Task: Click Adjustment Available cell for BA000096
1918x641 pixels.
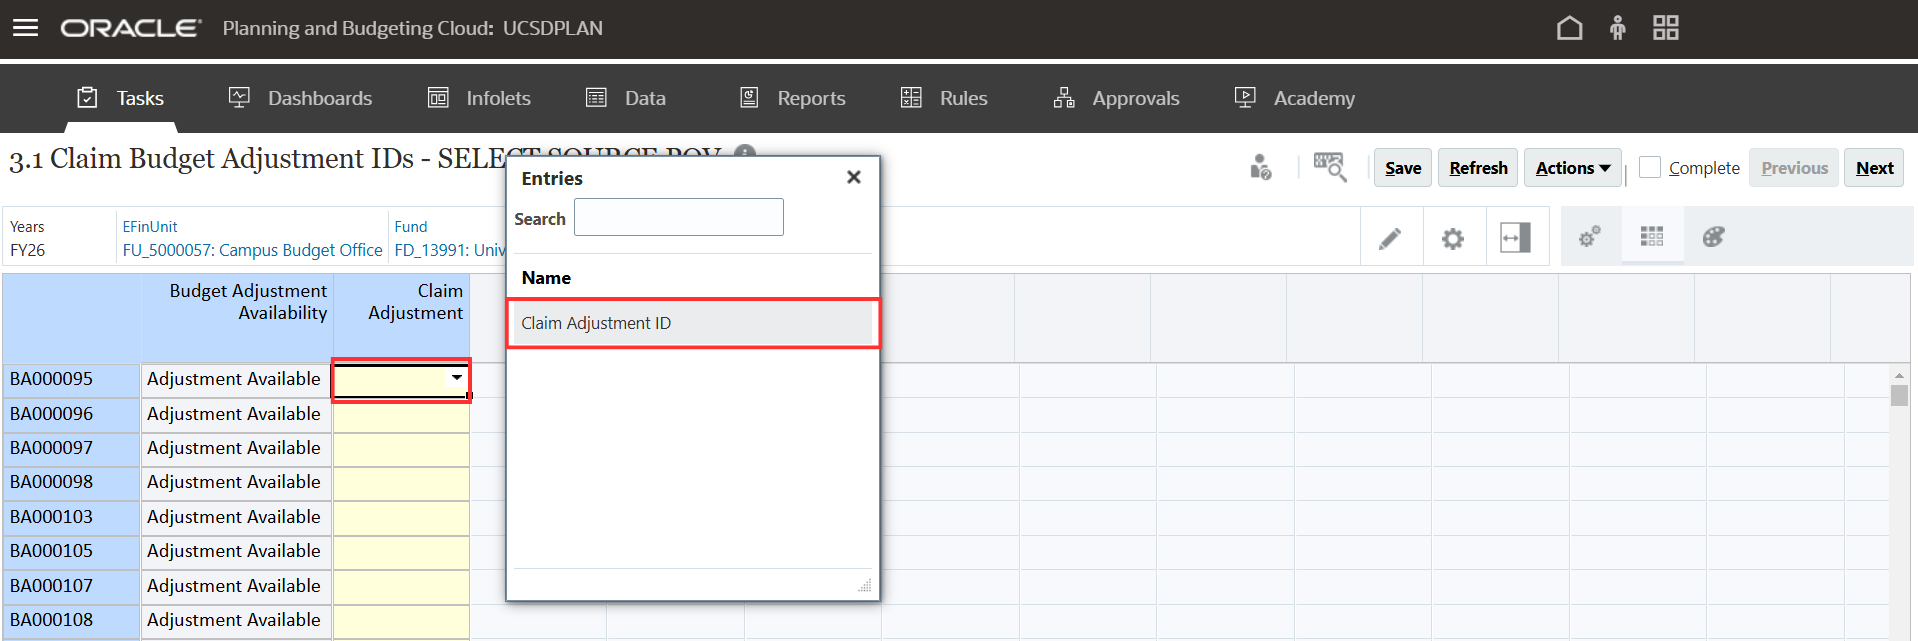Action: [236, 414]
